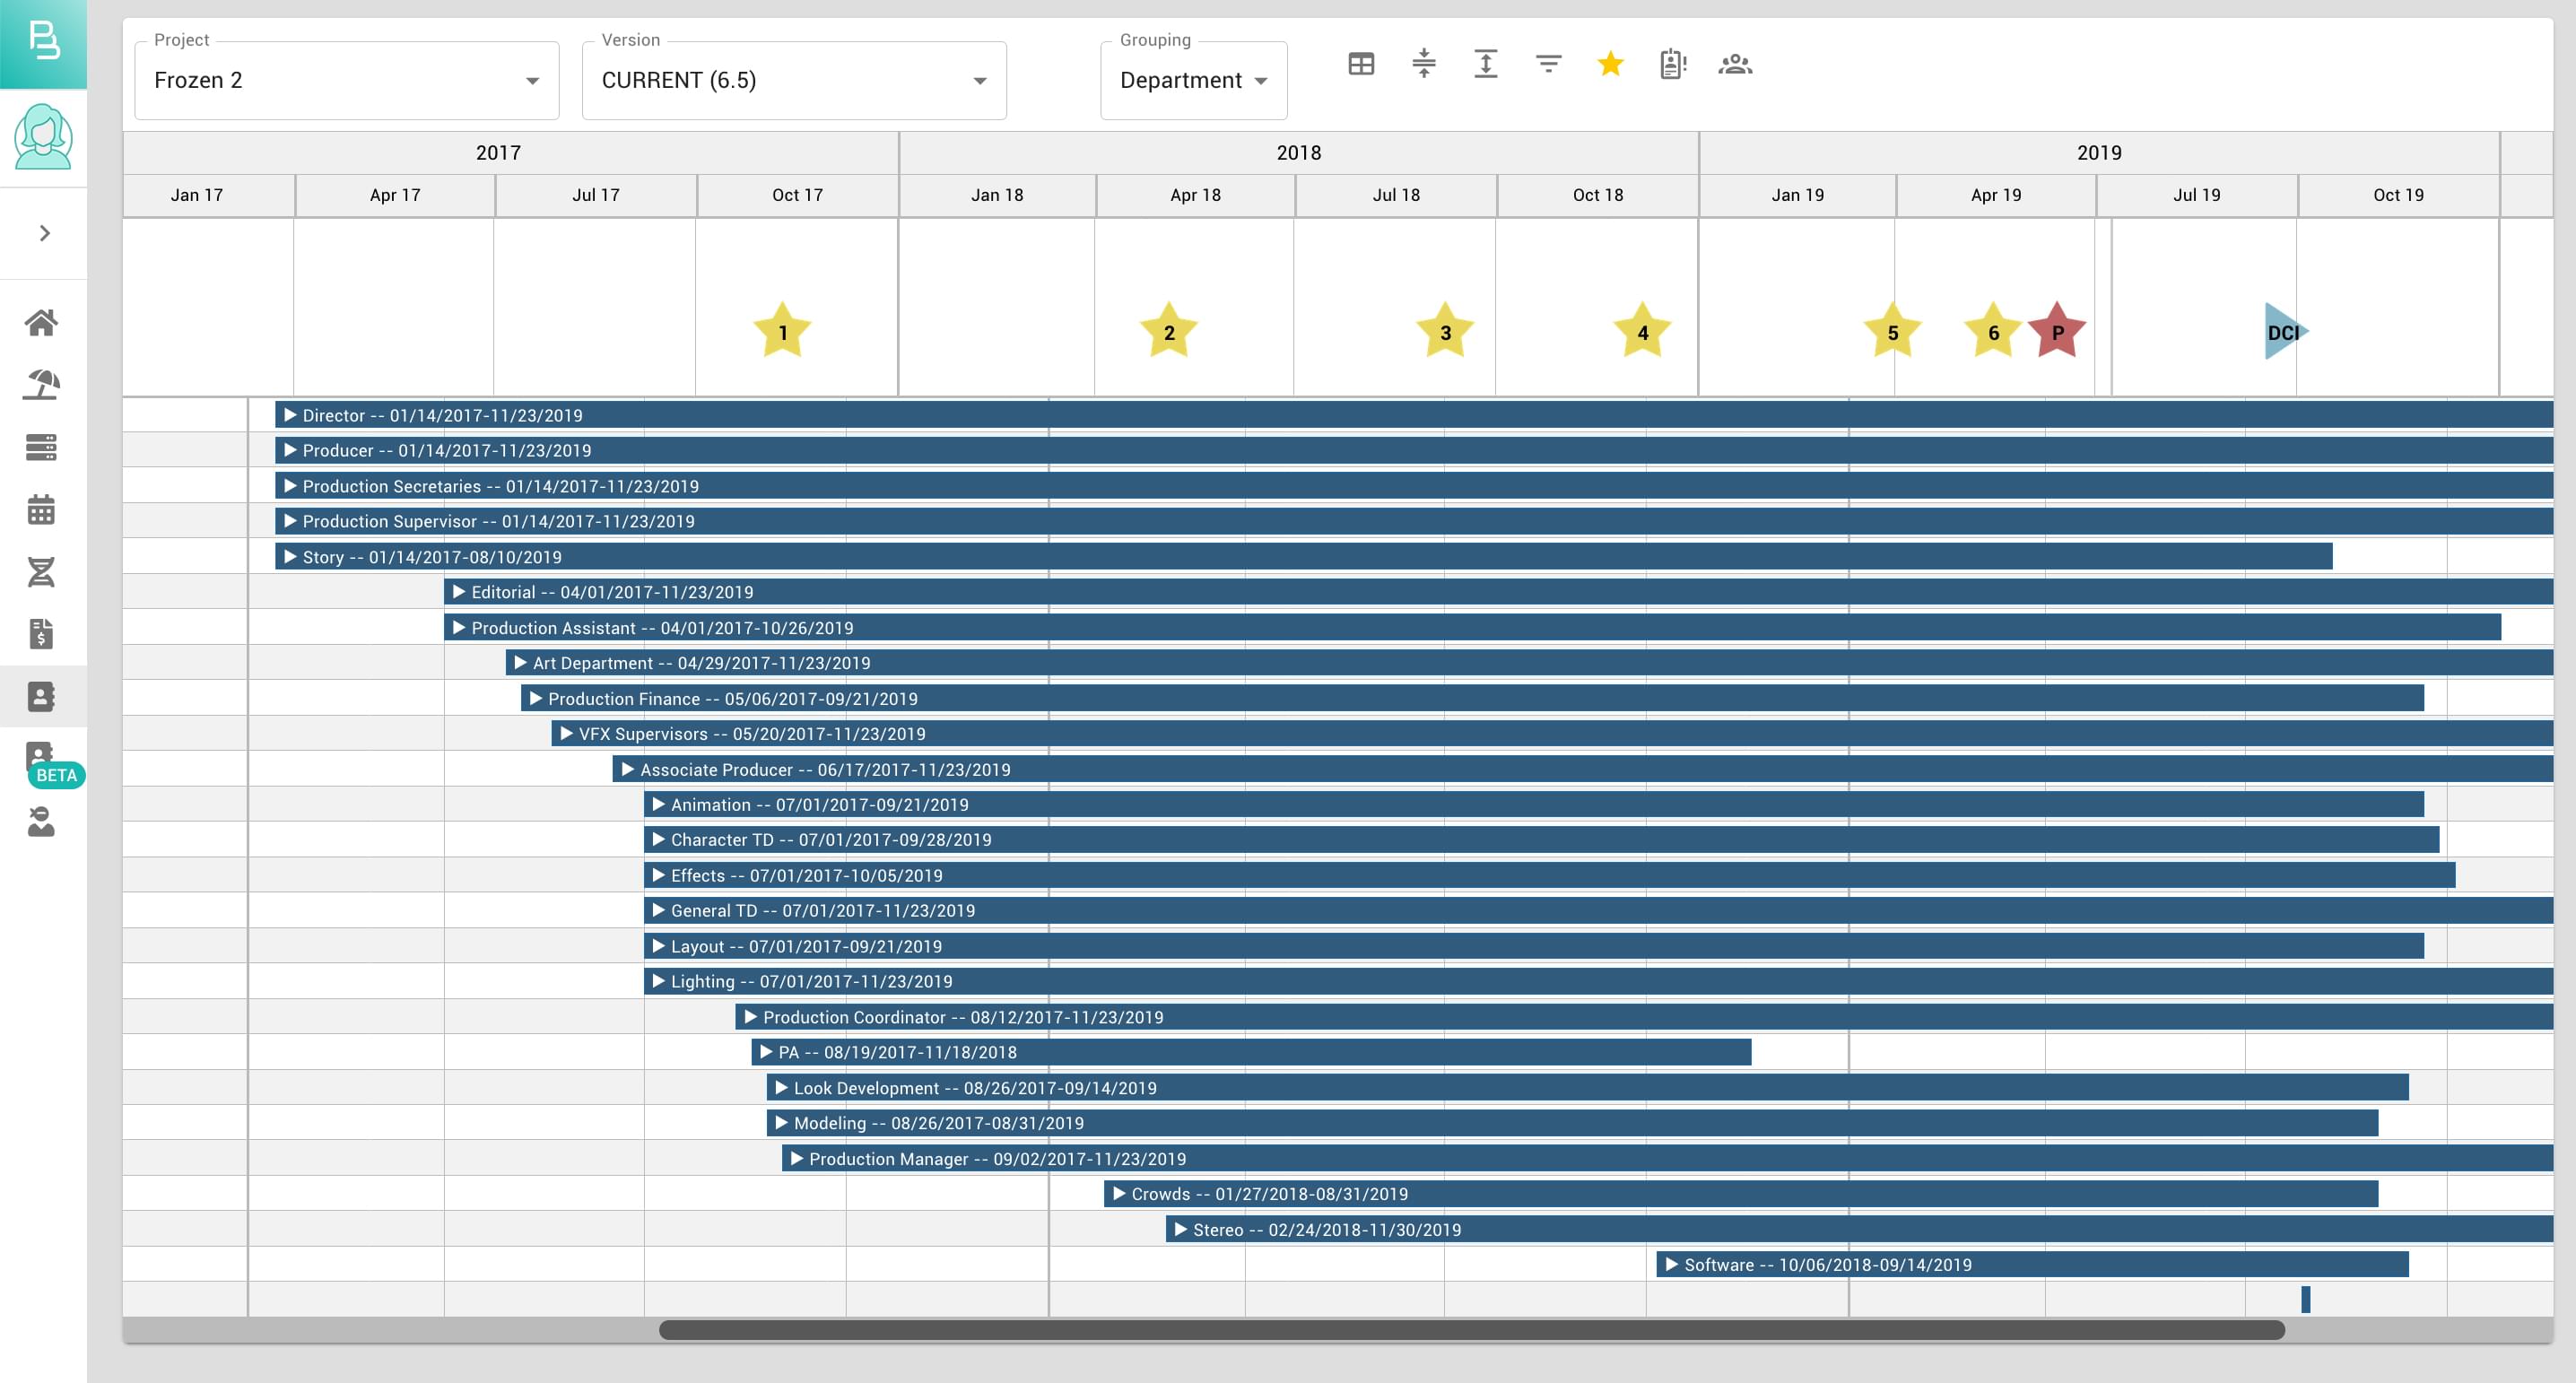Screen dimensions: 2576x1383
Task: Open the filter list icon
Action: point(1548,65)
